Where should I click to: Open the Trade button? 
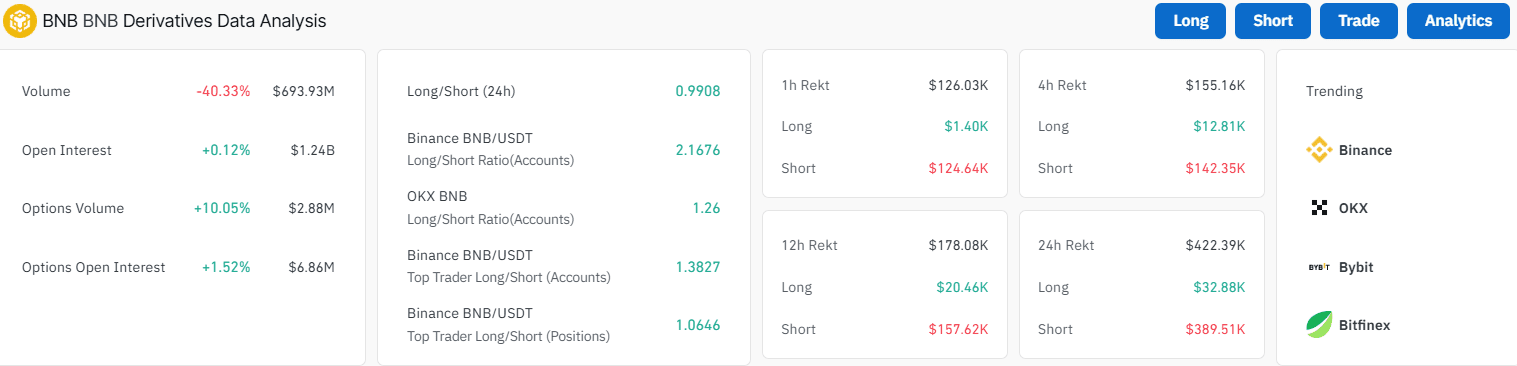coord(1359,21)
